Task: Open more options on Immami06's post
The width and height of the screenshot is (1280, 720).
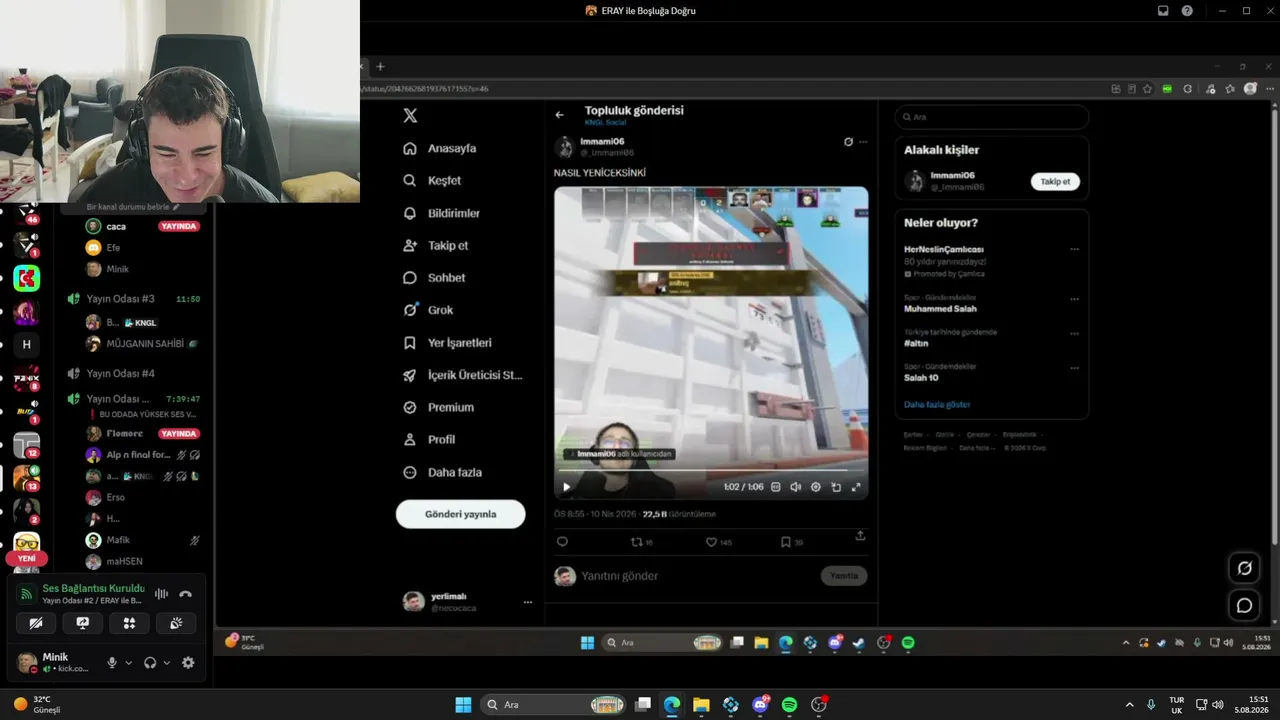Action: coord(864,142)
